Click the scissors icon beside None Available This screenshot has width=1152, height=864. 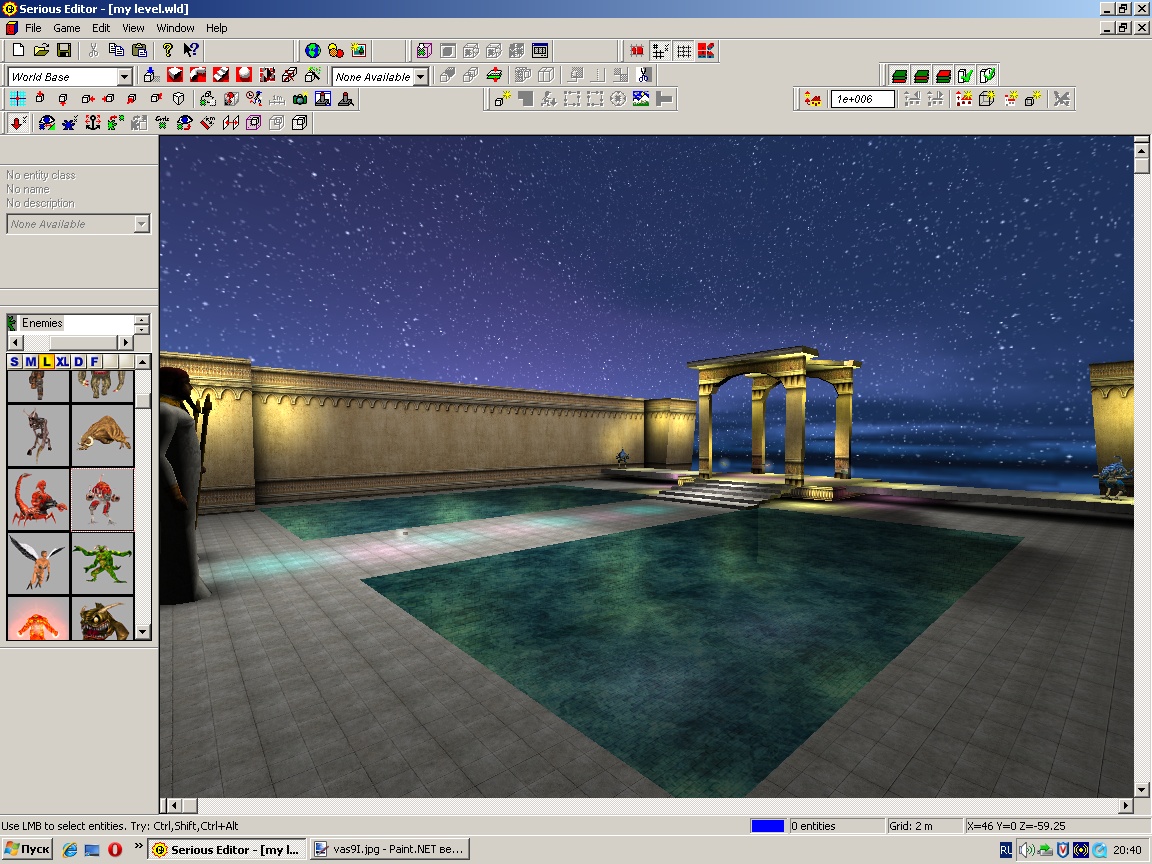point(644,75)
